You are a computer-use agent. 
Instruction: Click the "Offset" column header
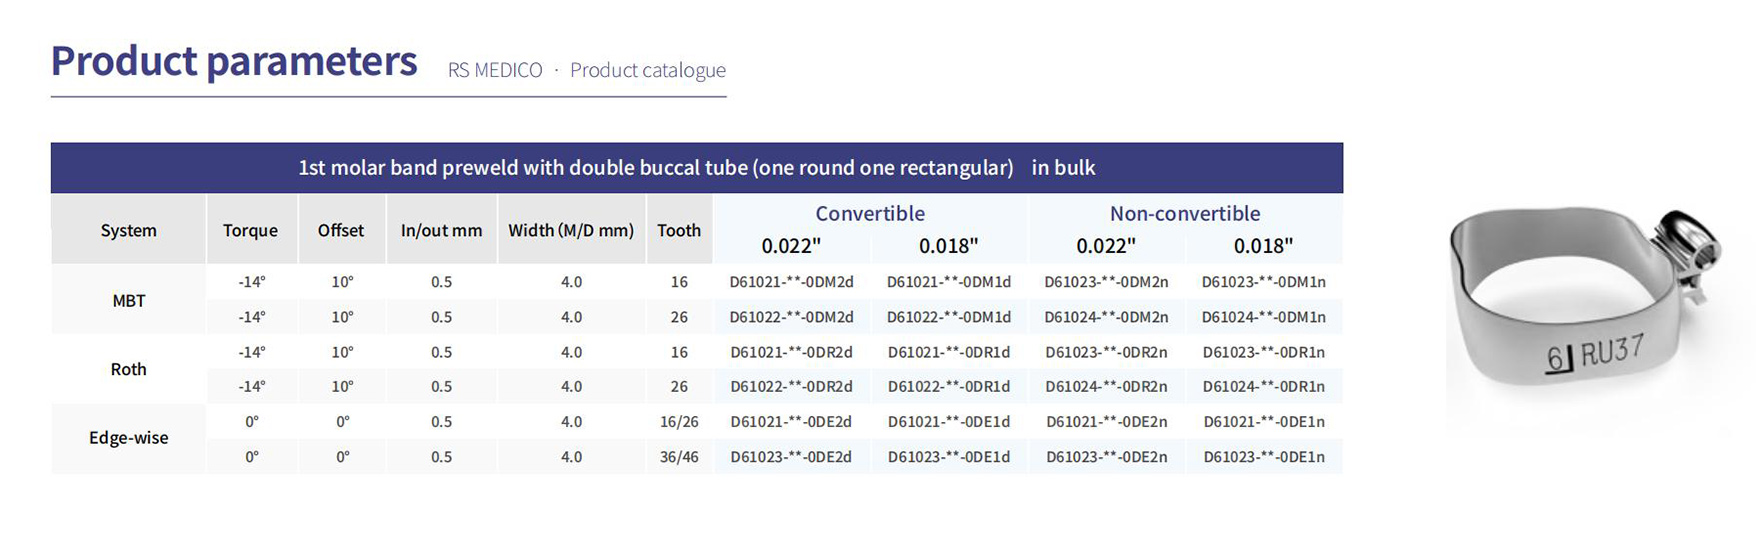pyautogui.click(x=341, y=230)
